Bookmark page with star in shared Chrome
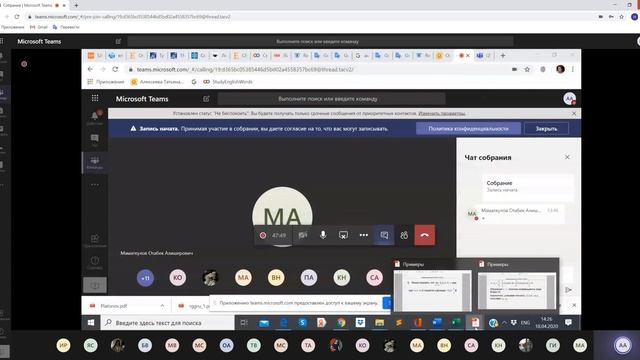This screenshot has width=640, height=360. (527, 69)
